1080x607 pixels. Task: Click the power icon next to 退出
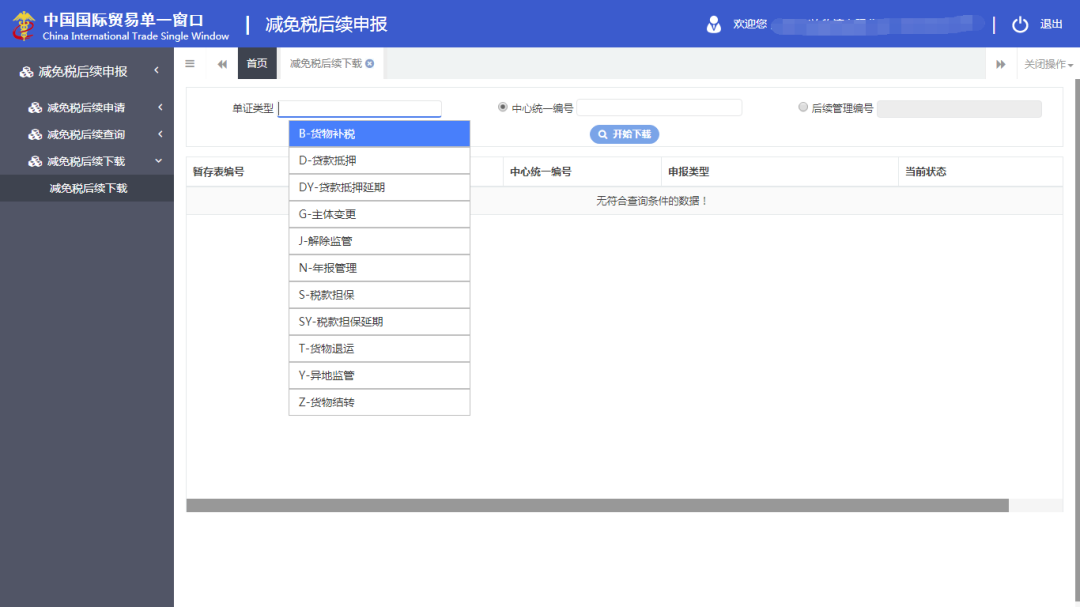pyautogui.click(x=1018, y=24)
